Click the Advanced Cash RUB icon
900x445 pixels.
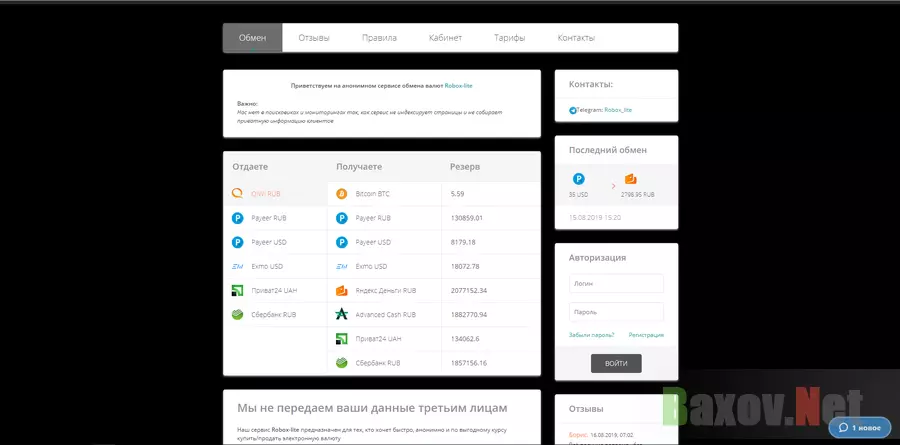(342, 315)
